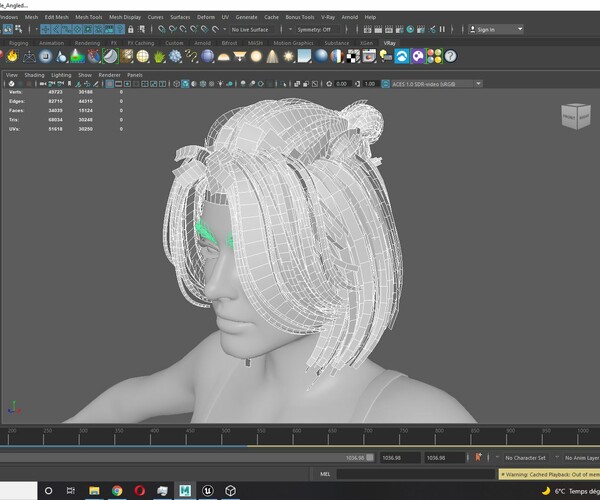Image resolution: width=600 pixels, height=500 pixels.
Task: Click the green cone volume shelf icon
Action: click(x=77, y=57)
